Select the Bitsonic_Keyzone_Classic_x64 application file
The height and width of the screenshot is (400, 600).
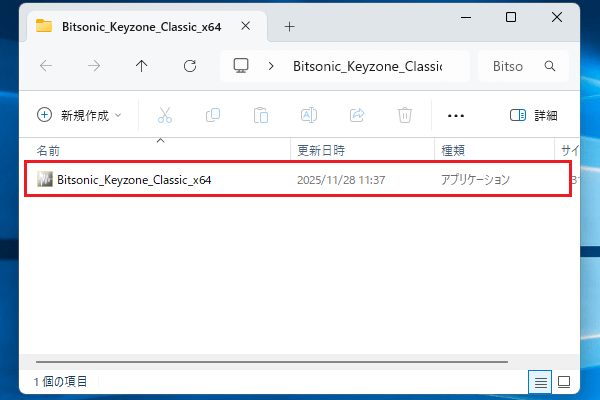(134, 180)
